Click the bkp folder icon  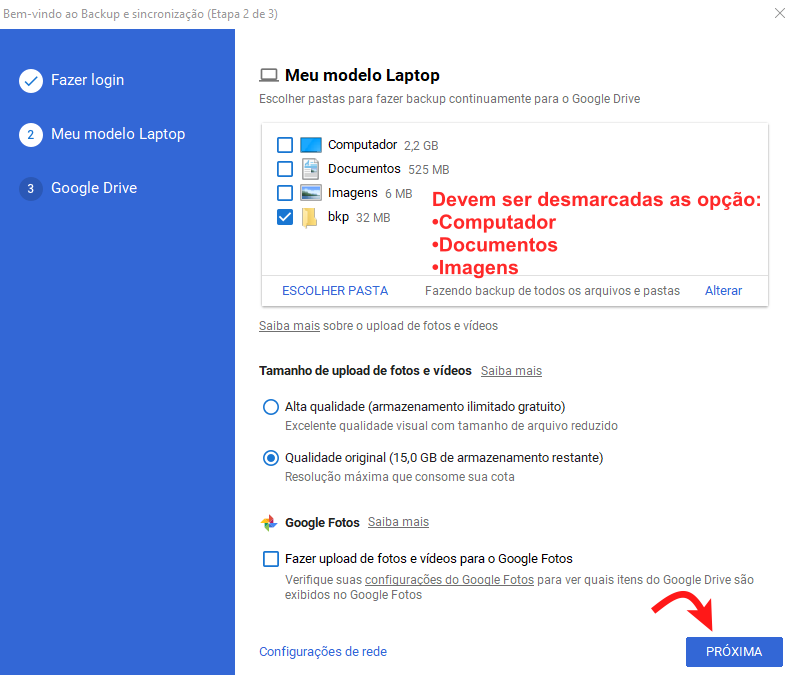tap(311, 217)
